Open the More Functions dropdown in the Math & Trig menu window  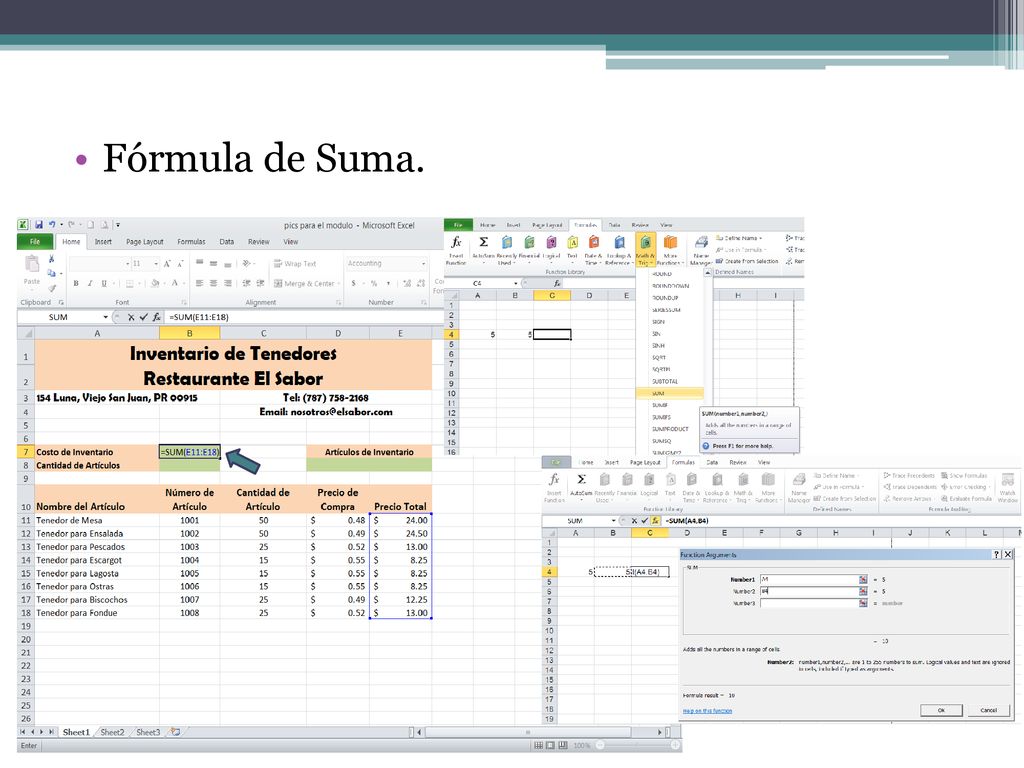click(x=670, y=250)
